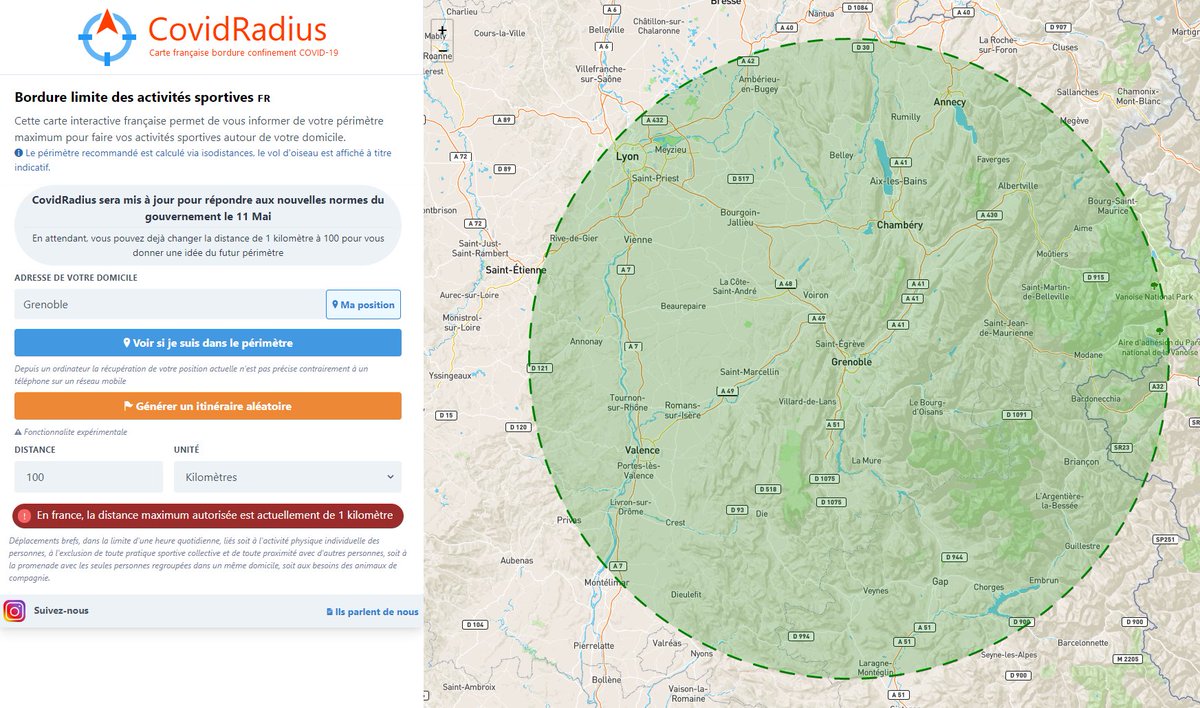Click the CovidRadius crosshair logo icon
Viewport: 1200px width, 708px height.
[x=106, y=36]
